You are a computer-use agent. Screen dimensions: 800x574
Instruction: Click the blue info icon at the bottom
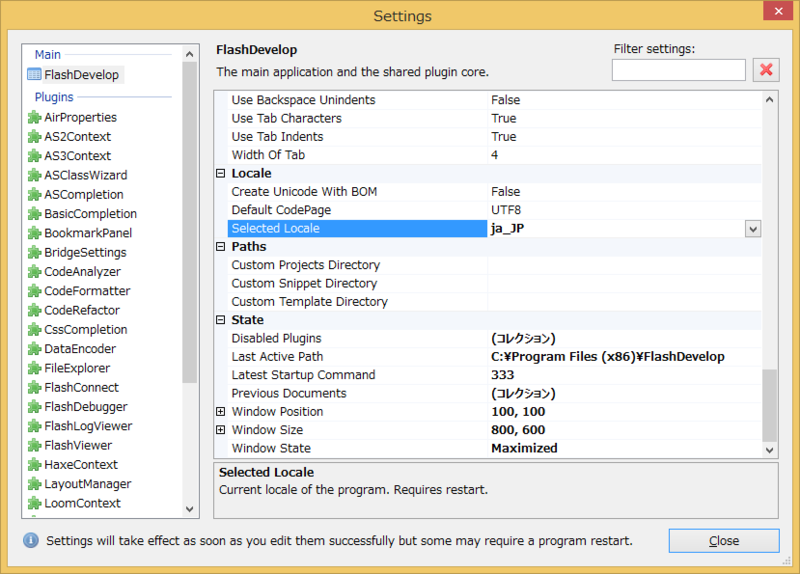click(31, 540)
